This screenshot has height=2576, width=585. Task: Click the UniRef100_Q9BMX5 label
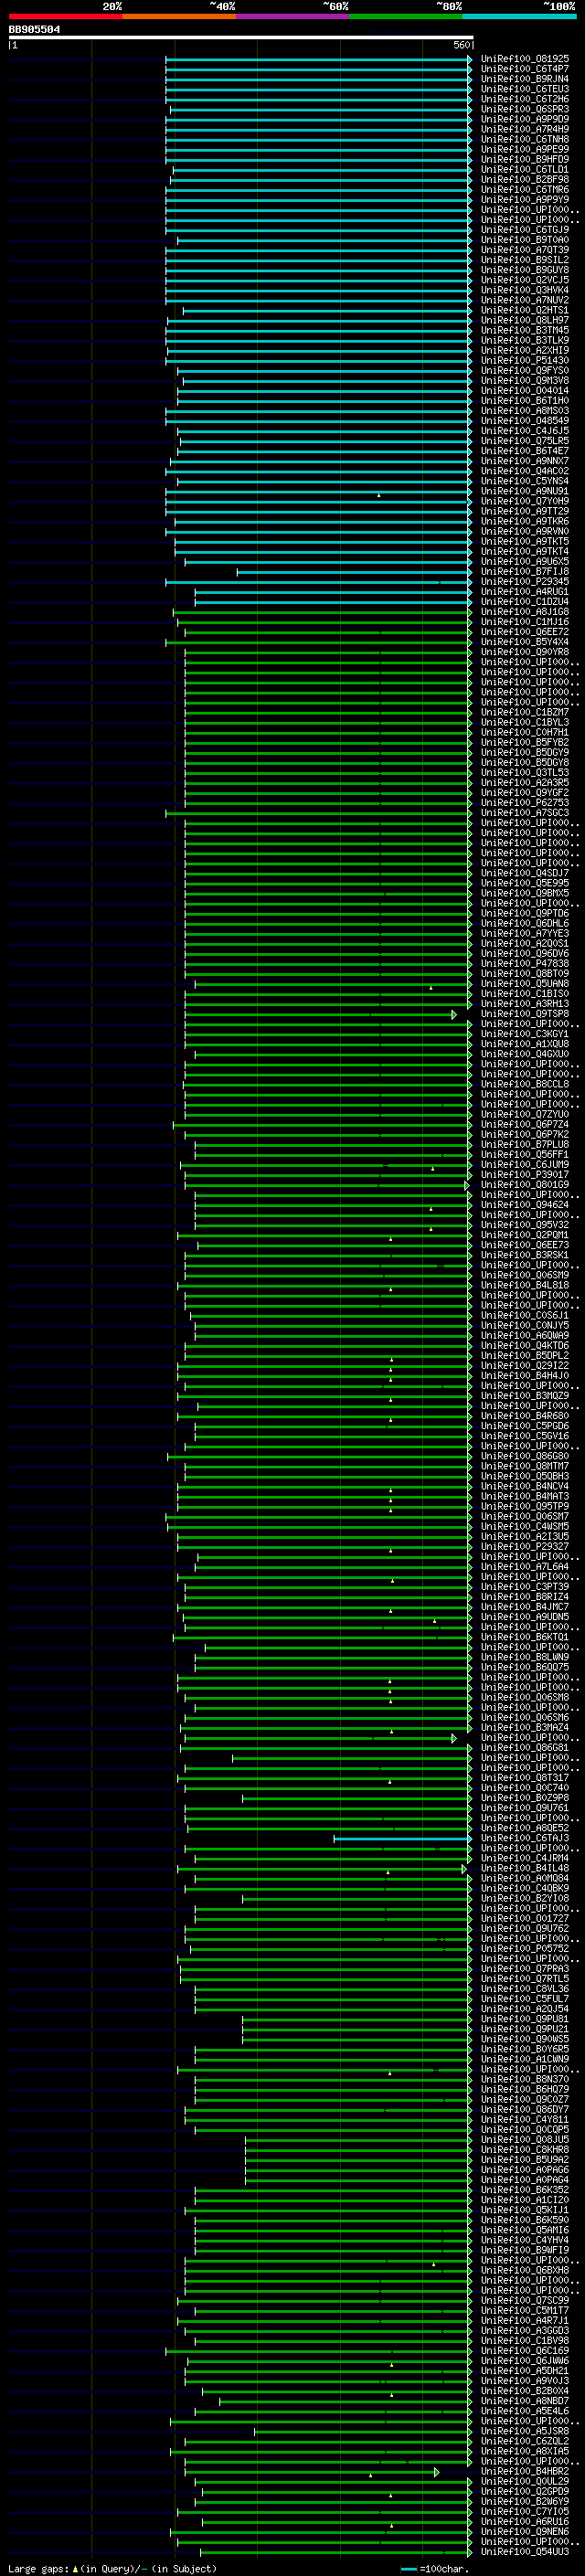pyautogui.click(x=525, y=893)
